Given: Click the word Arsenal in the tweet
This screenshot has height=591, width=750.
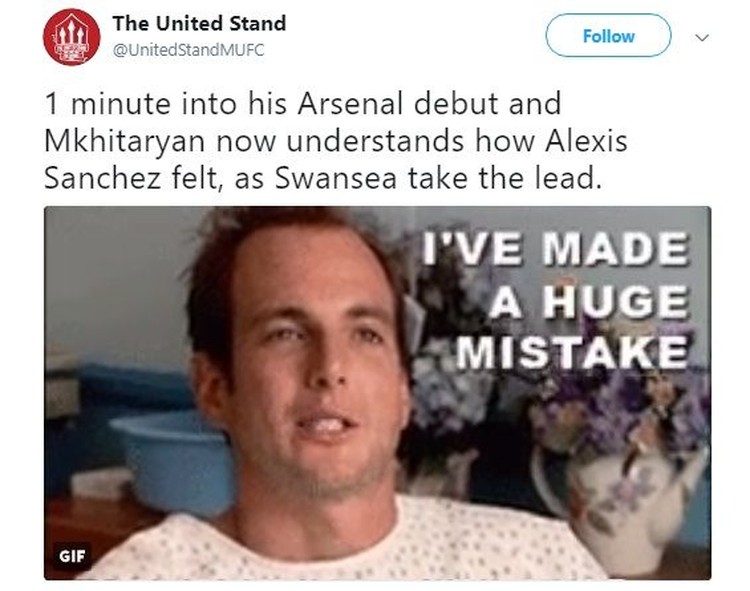Looking at the screenshot, I should tap(350, 104).
